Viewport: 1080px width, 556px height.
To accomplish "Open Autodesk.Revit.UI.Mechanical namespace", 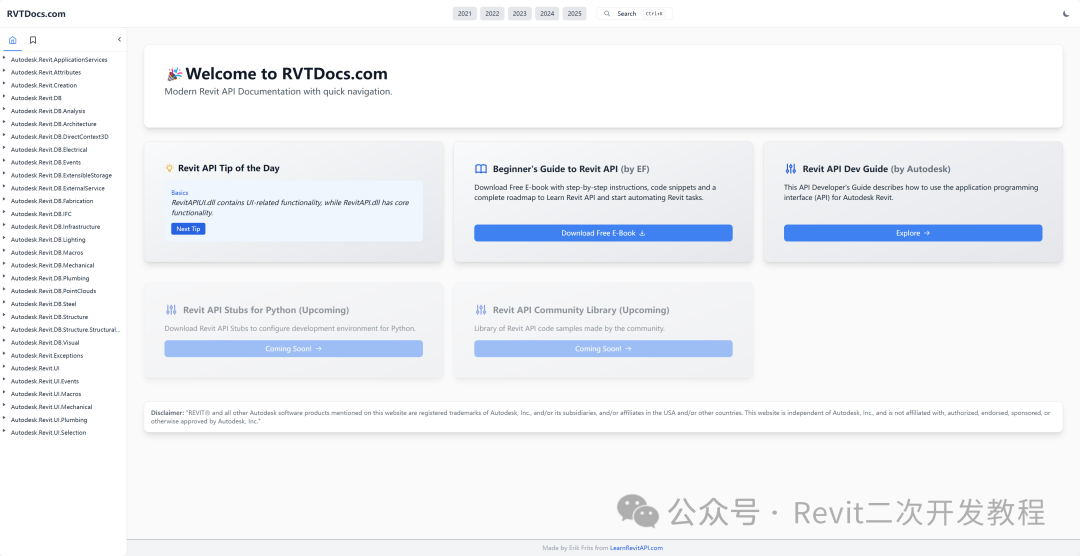I will [x=51, y=406].
